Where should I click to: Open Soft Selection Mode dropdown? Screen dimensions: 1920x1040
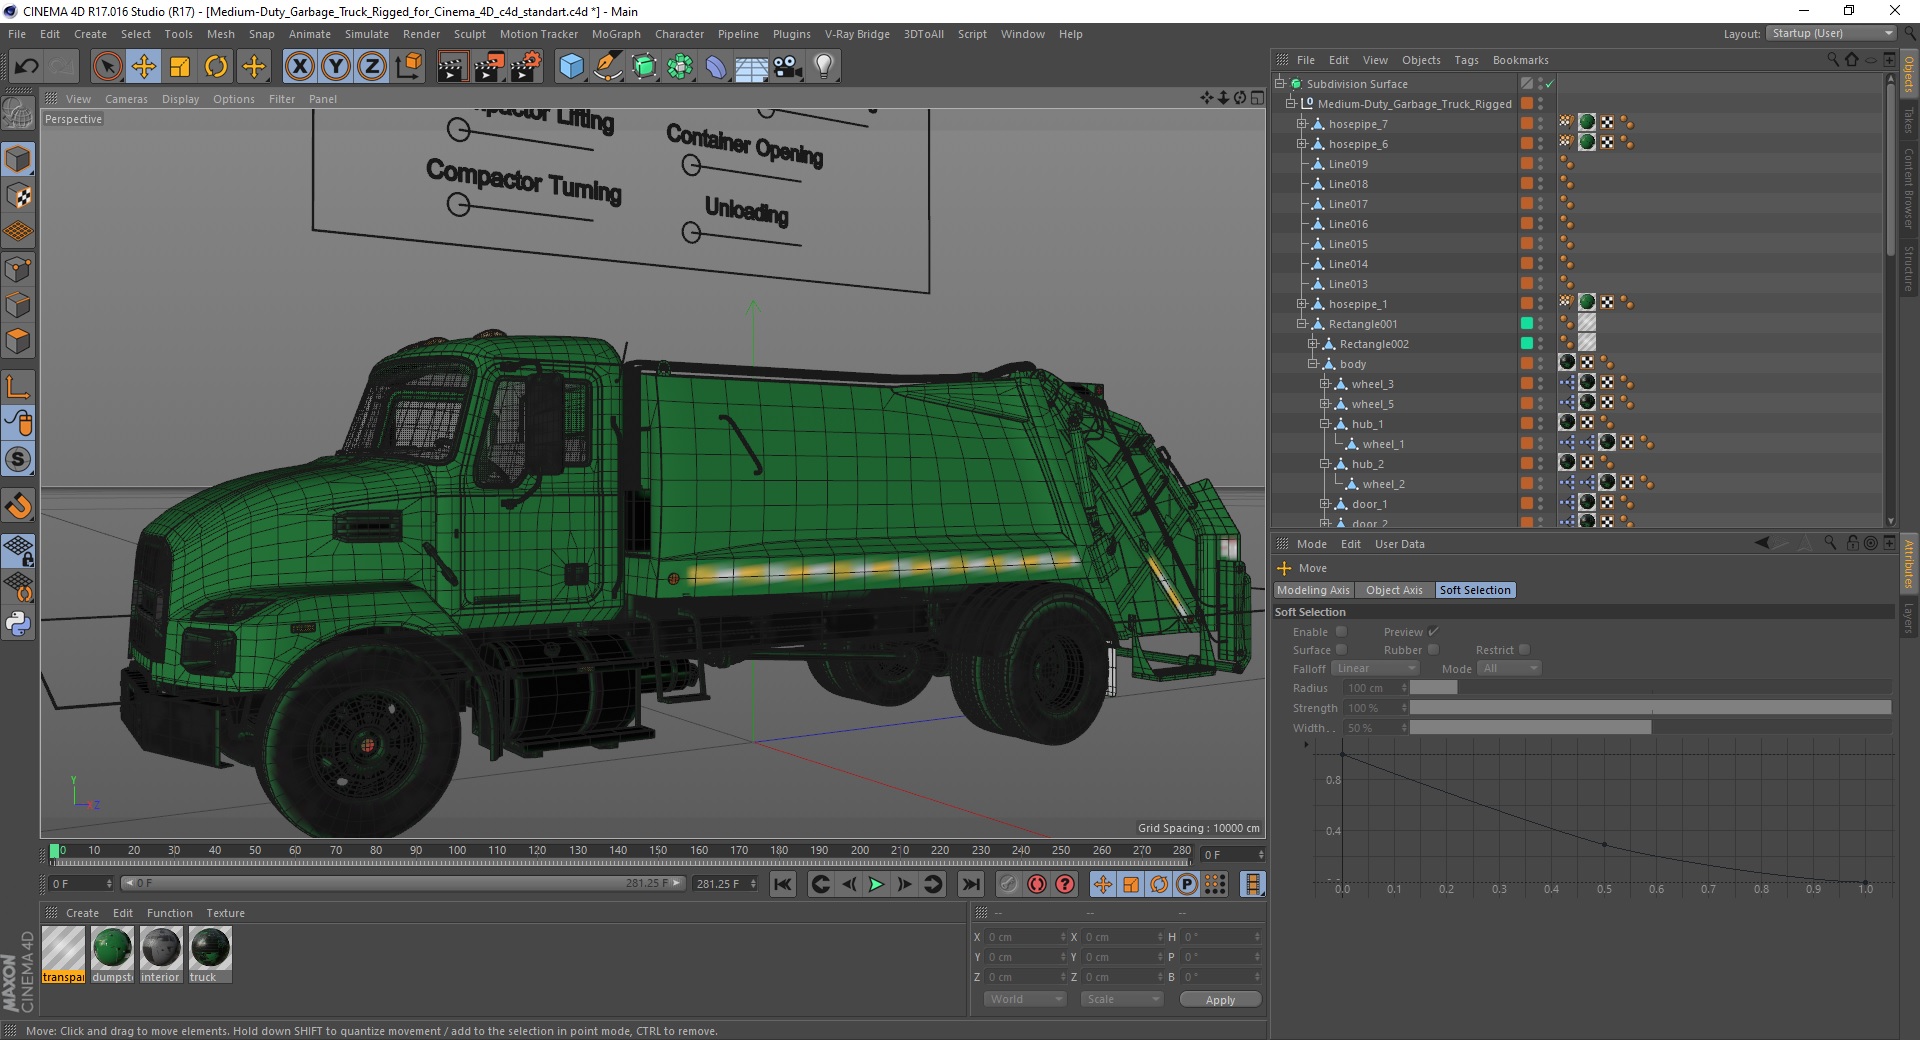(x=1509, y=668)
